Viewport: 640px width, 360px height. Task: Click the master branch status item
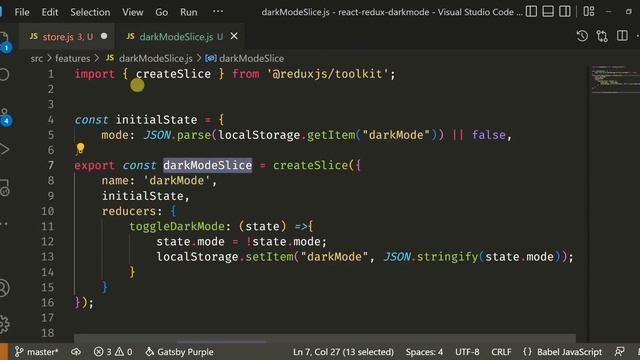[37, 352]
